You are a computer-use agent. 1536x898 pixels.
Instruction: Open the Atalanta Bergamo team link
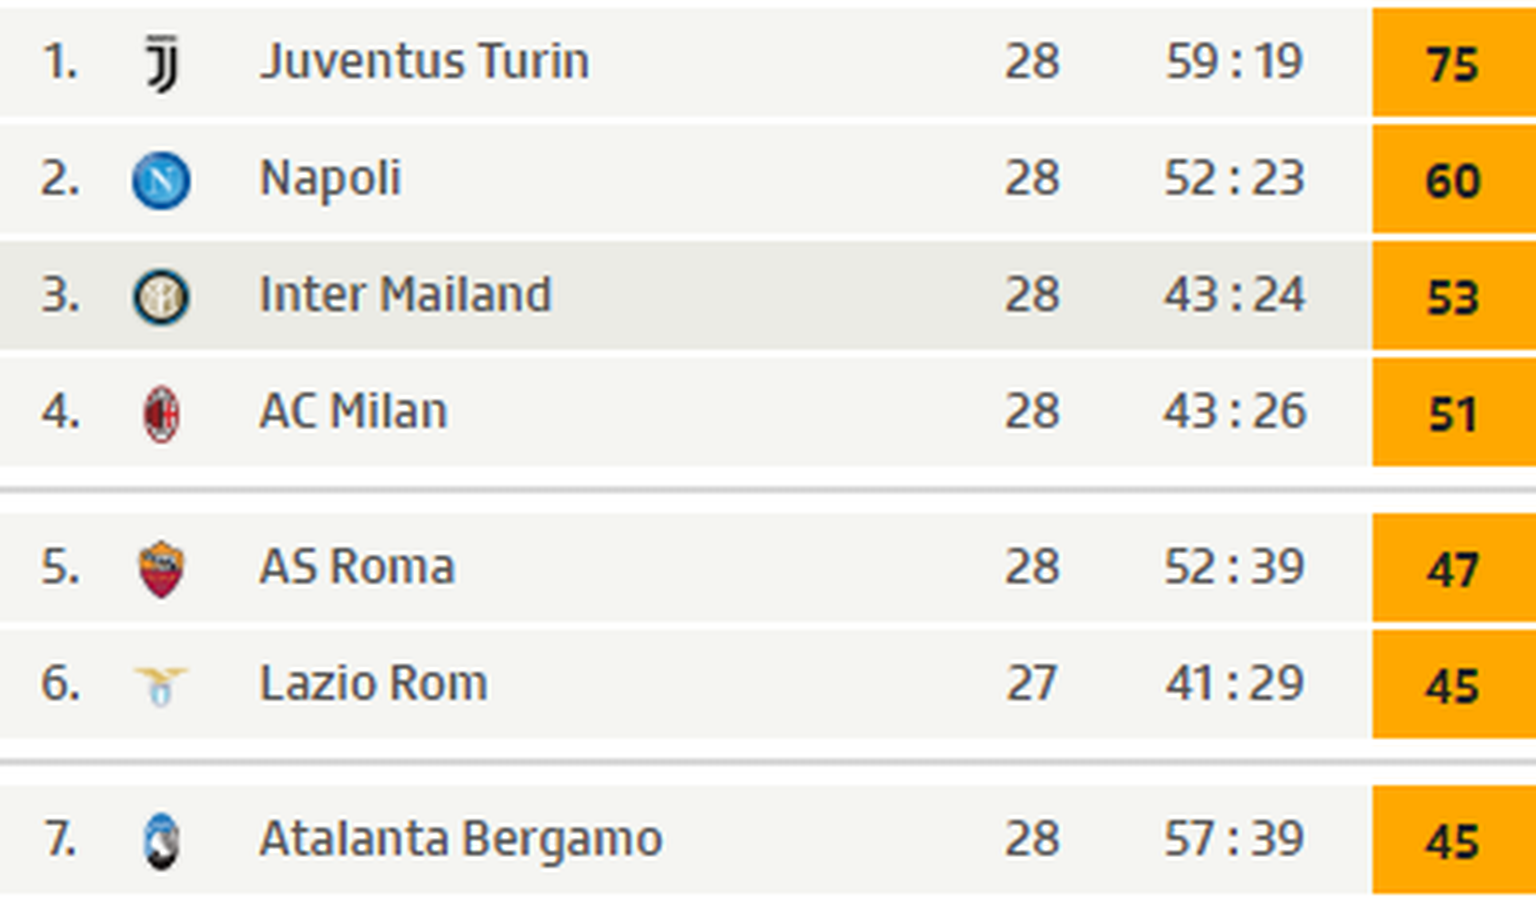pyautogui.click(x=460, y=839)
